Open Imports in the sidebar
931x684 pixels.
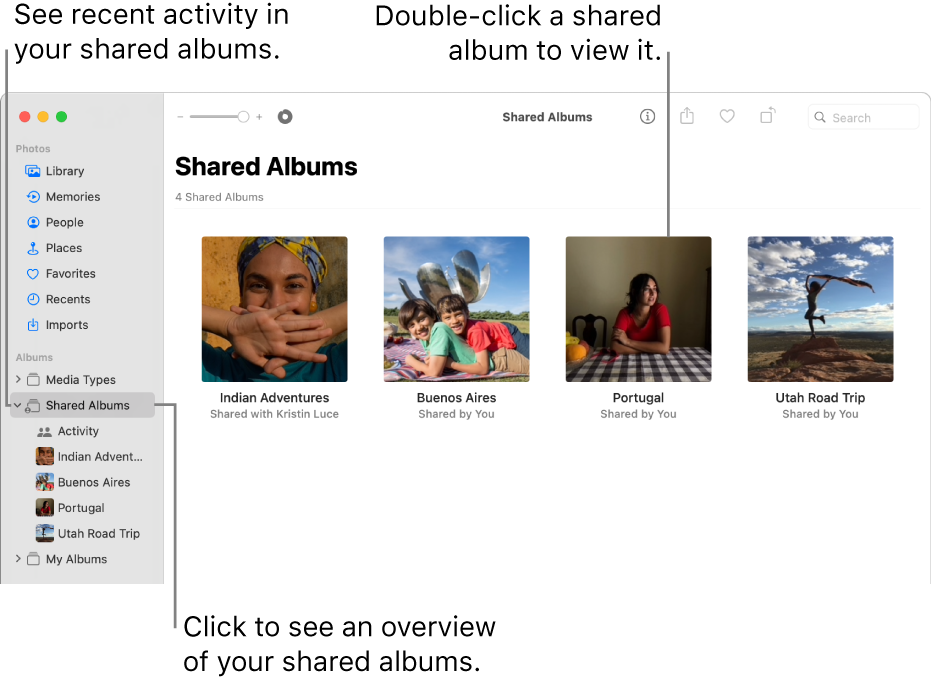(67, 325)
